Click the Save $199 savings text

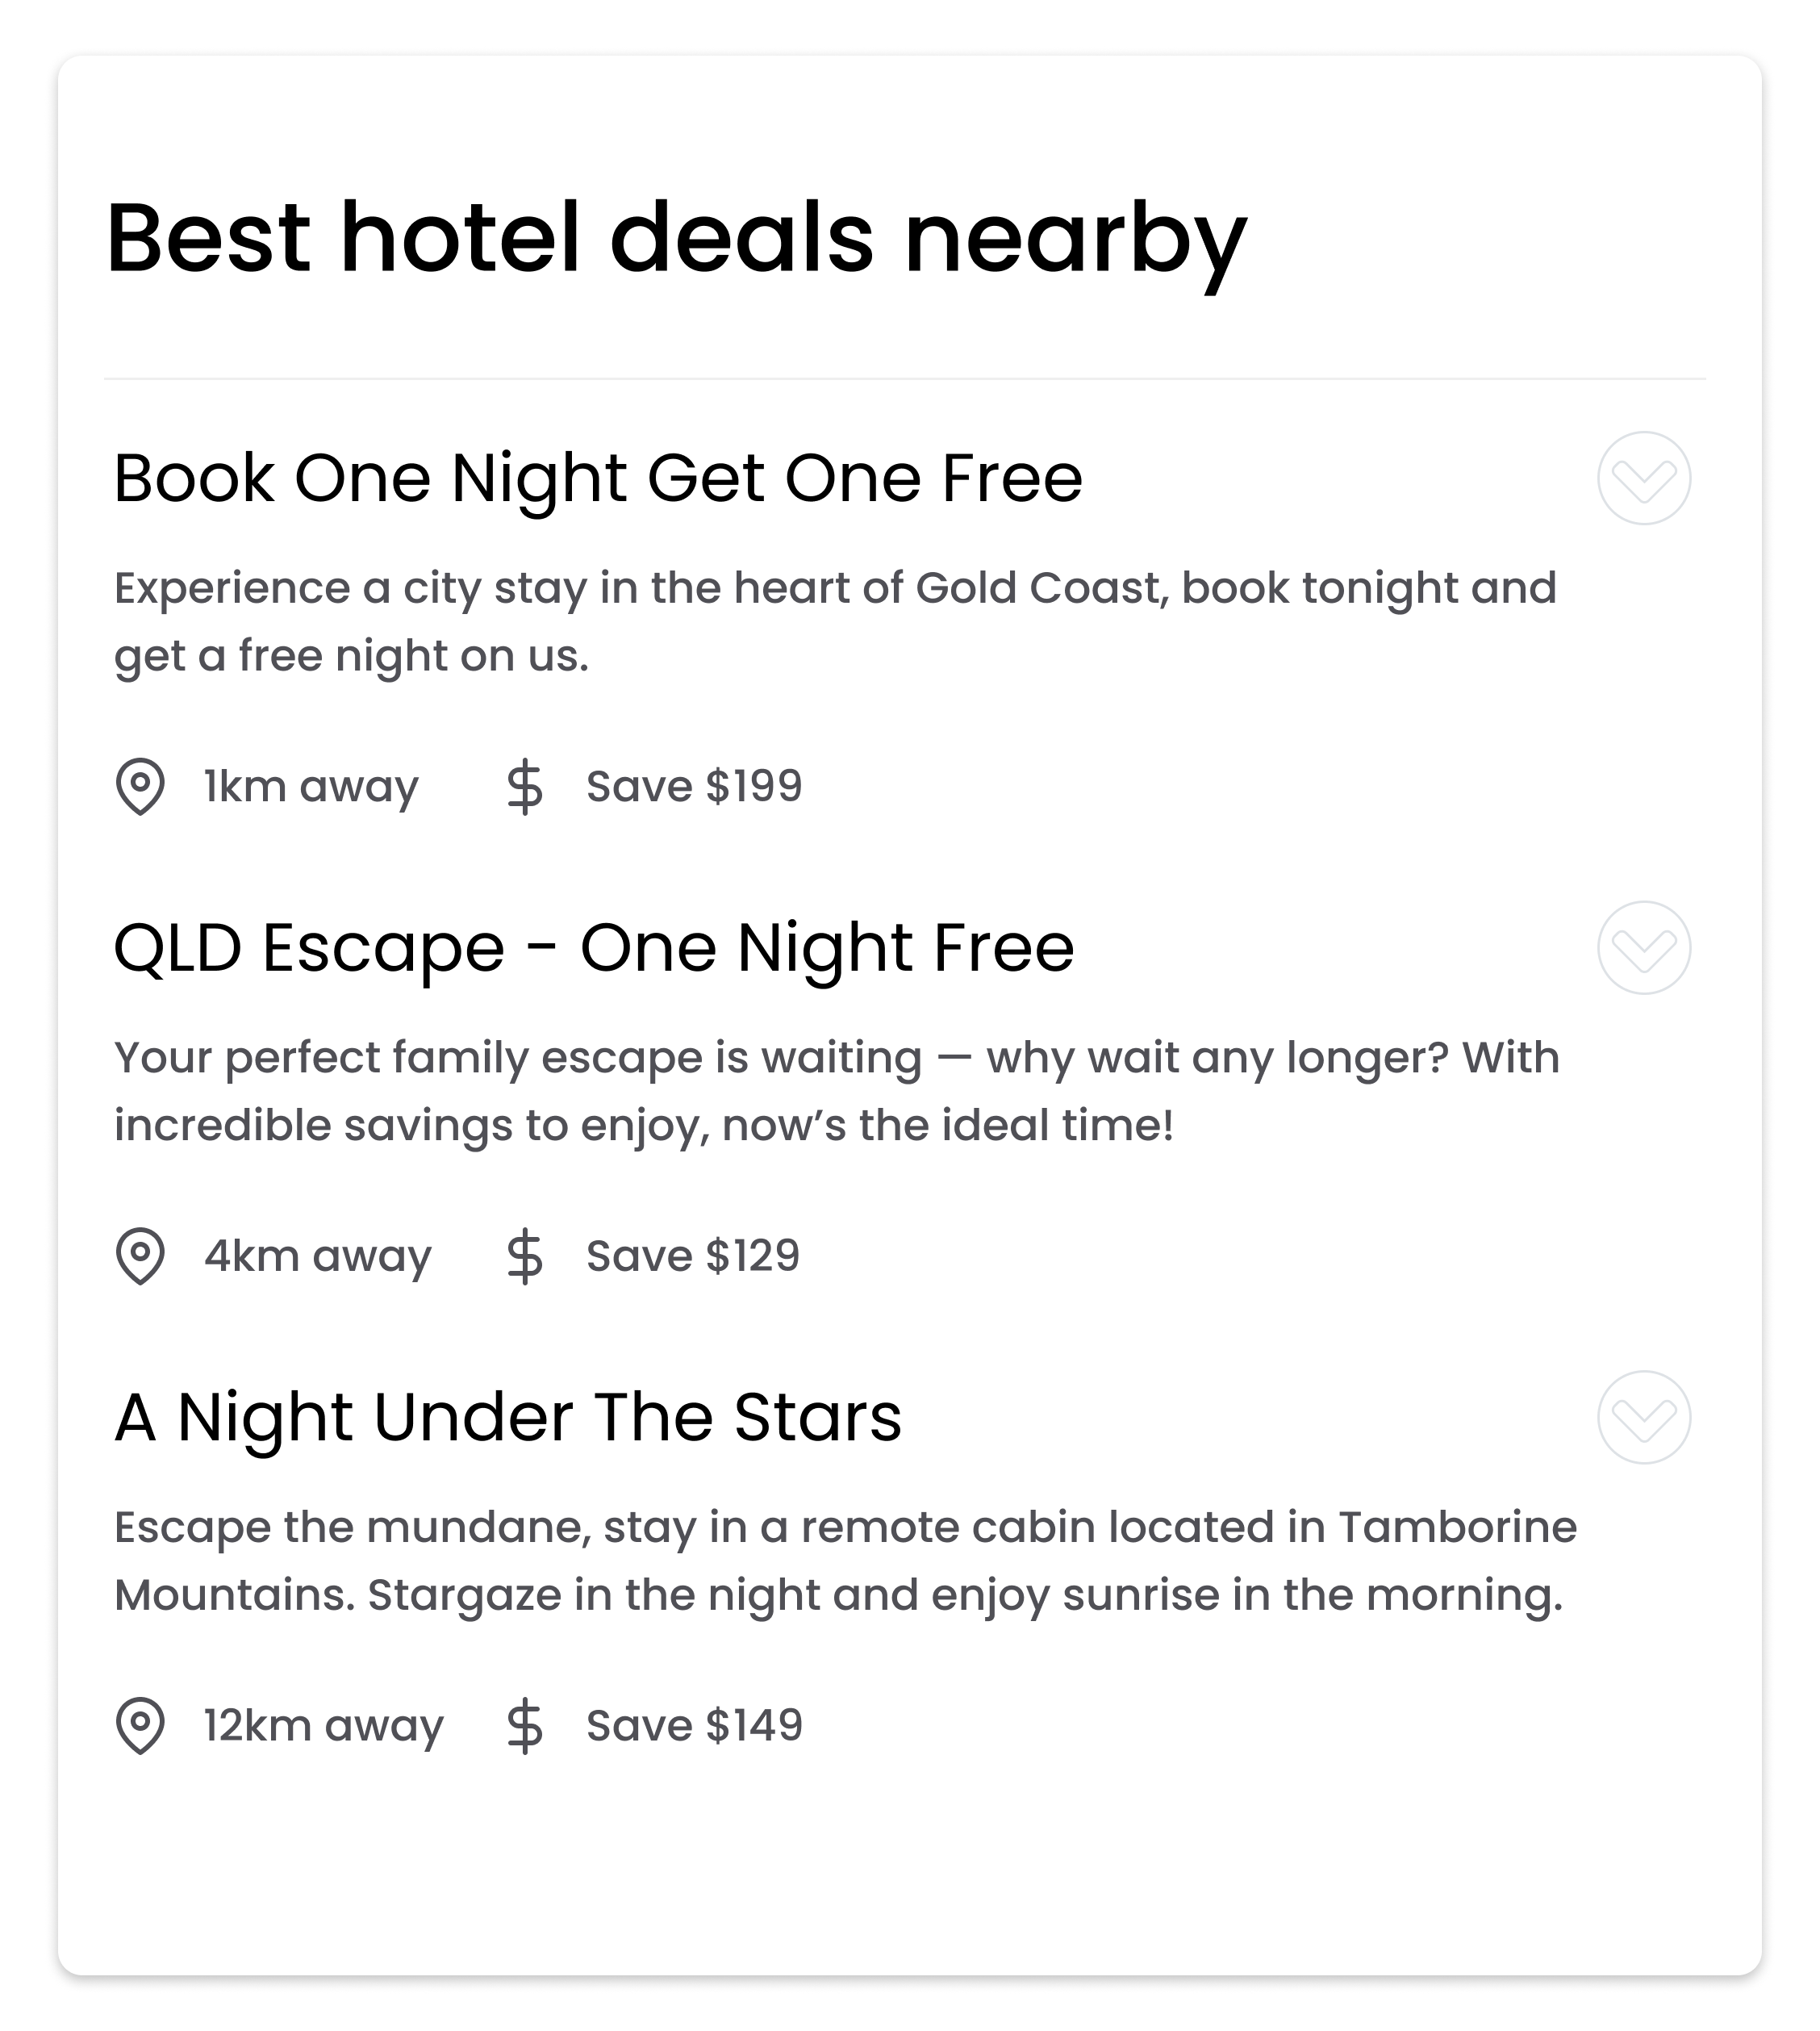(694, 786)
